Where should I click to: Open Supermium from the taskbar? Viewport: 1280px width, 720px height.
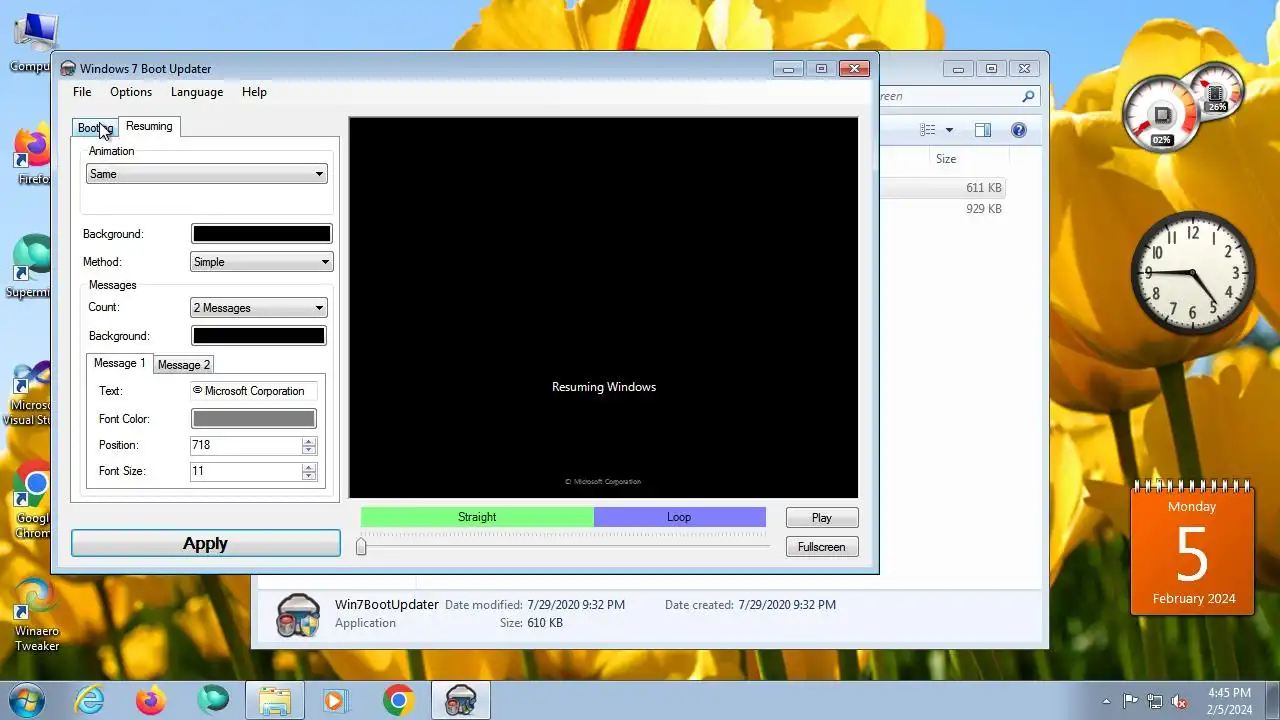tap(212, 701)
